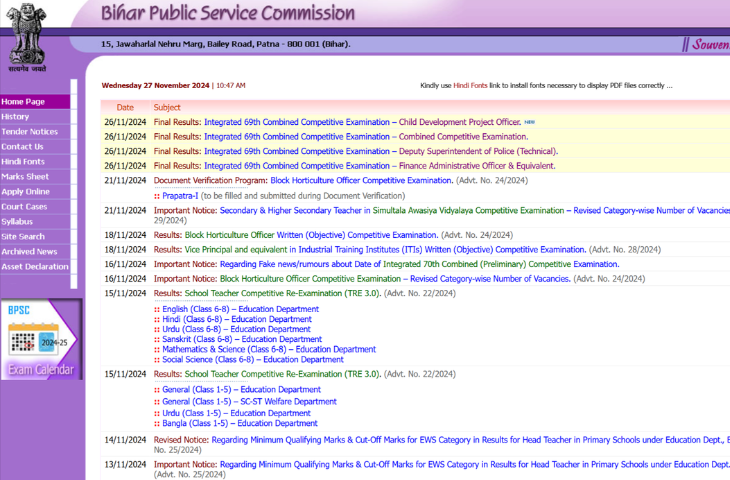
Task: Open General (Class 1-5) SC-ST Welfare Department result
Action: tap(250, 401)
